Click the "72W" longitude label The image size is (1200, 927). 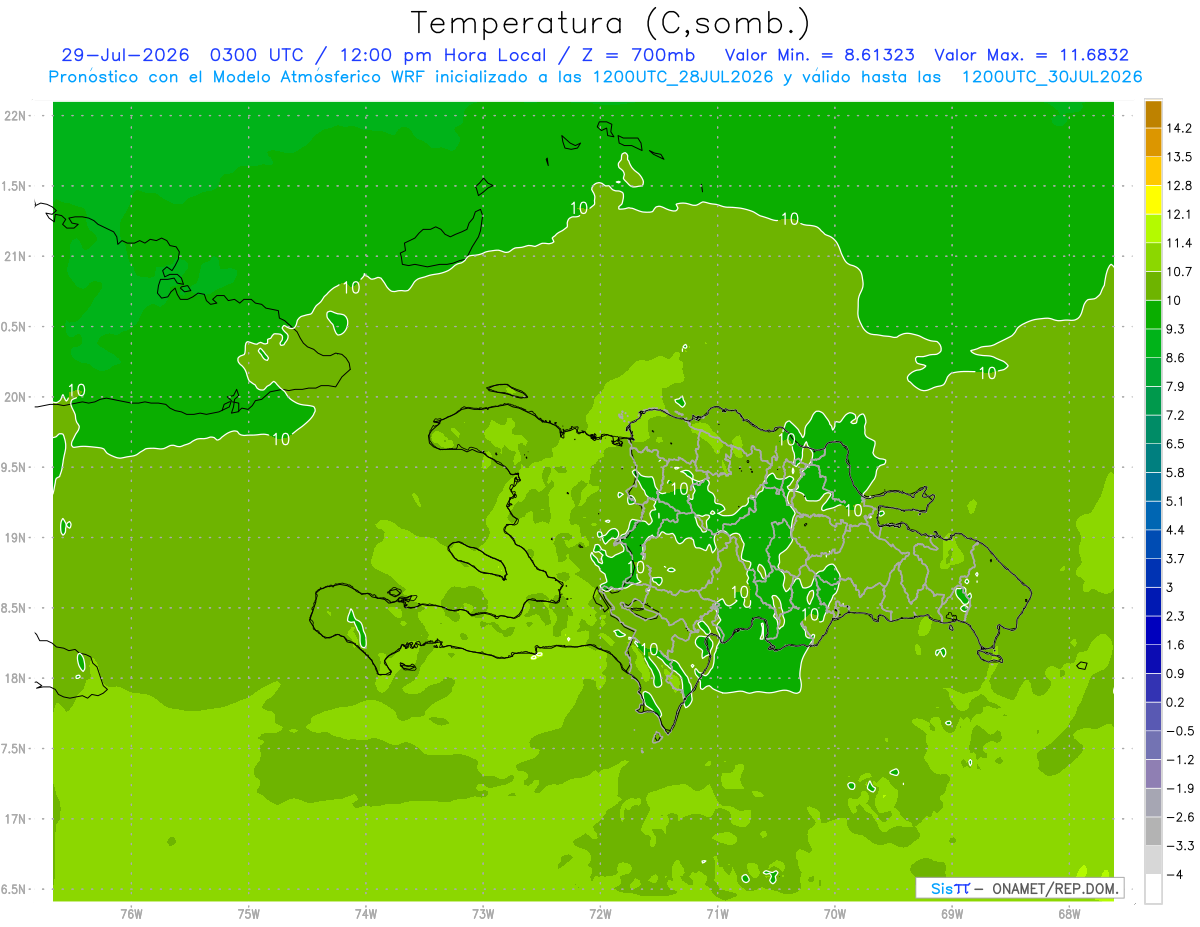[x=600, y=914]
